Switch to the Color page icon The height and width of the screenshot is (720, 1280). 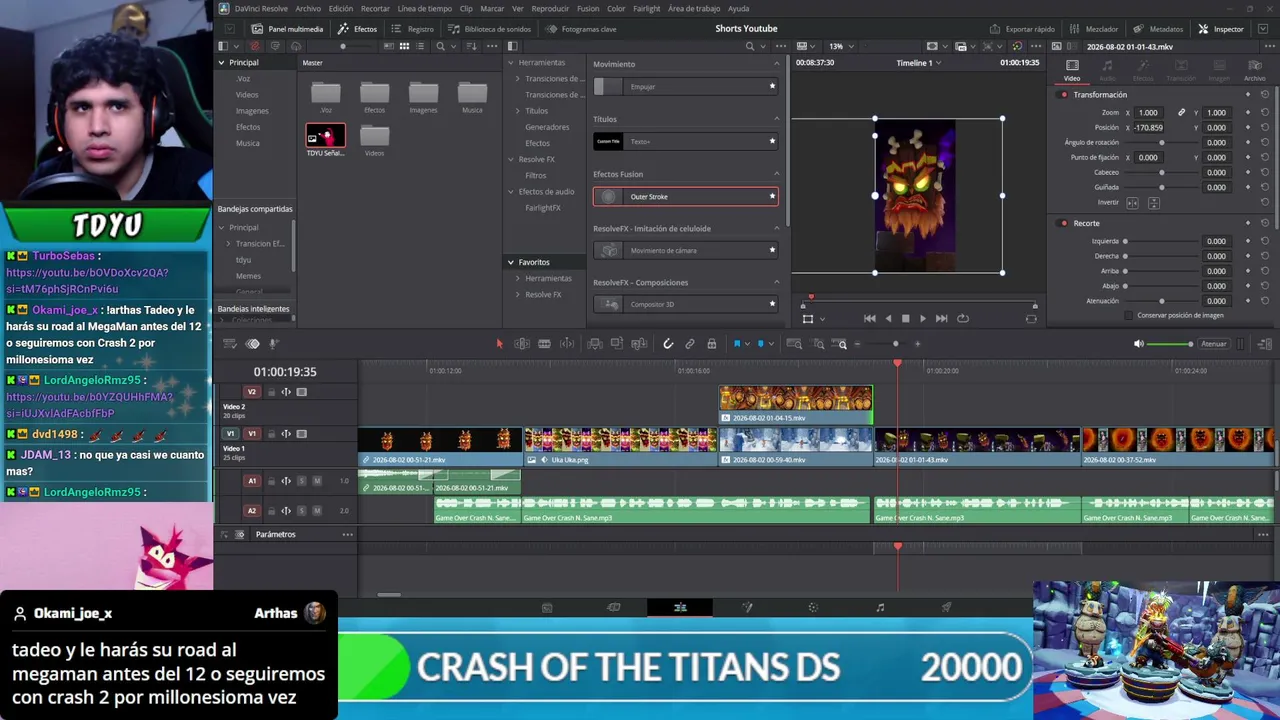(813, 607)
